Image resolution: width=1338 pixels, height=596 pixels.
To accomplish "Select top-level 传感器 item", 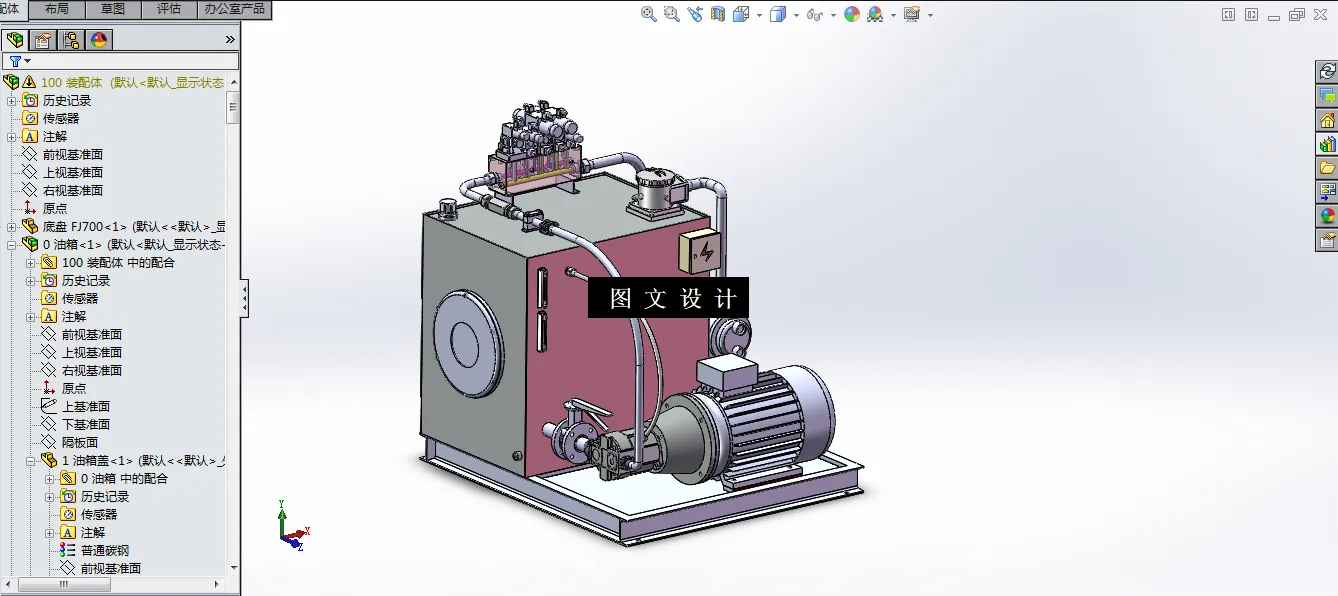I will (60, 118).
